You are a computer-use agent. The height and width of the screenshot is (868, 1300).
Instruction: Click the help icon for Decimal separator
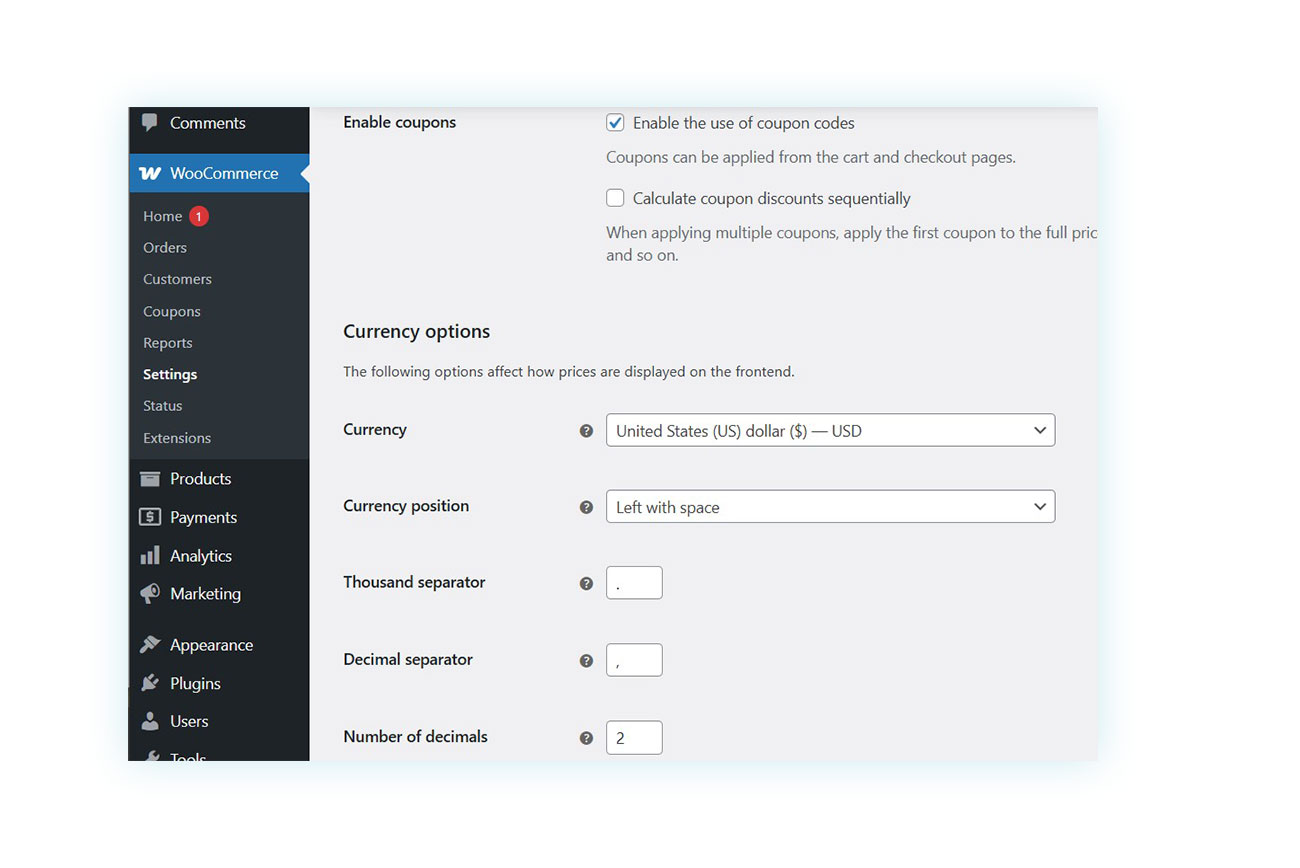(587, 660)
